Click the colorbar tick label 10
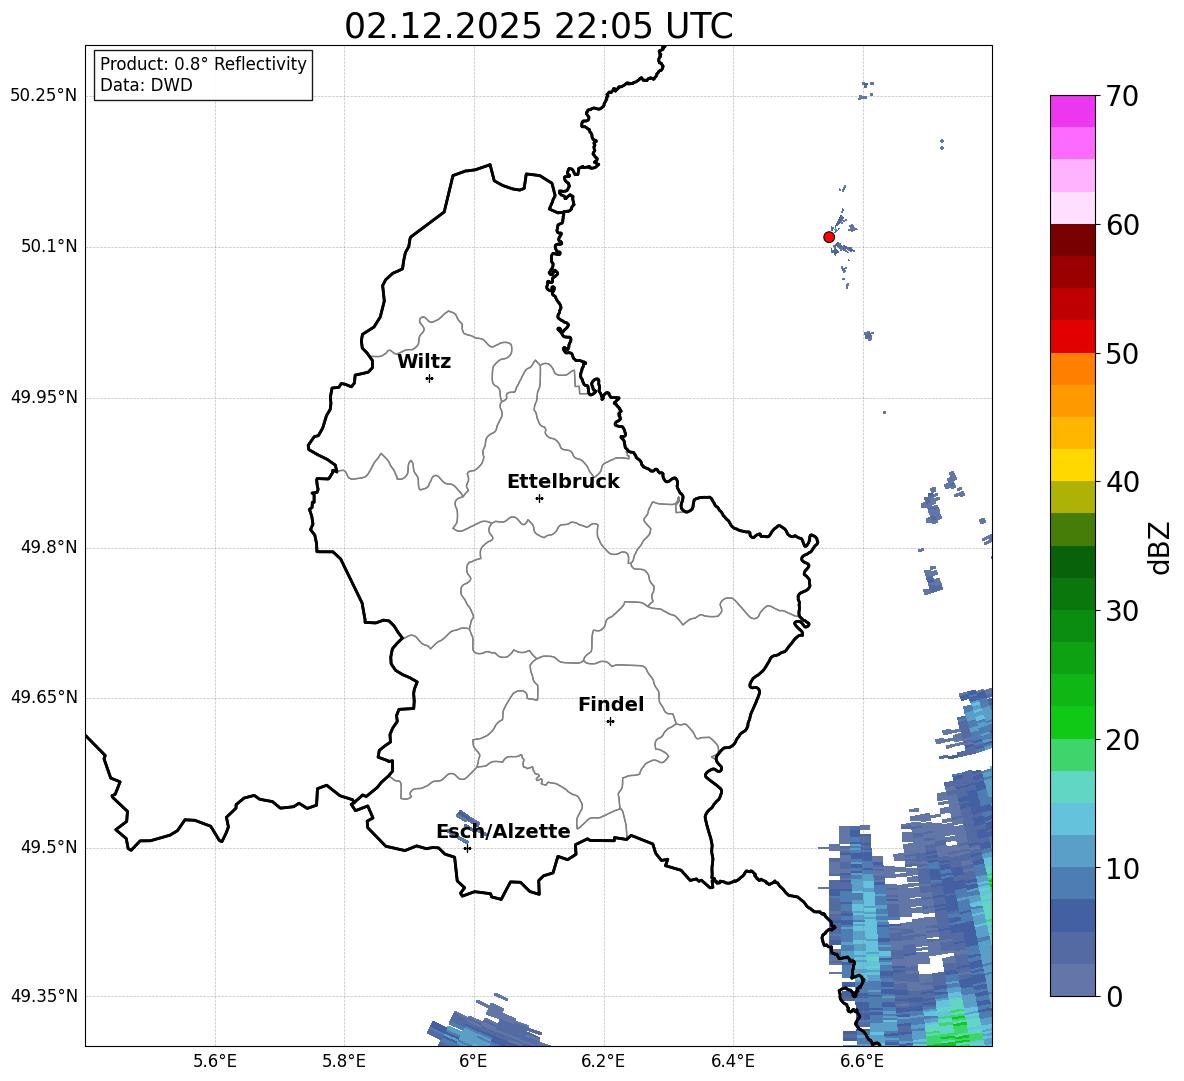 1122,869
